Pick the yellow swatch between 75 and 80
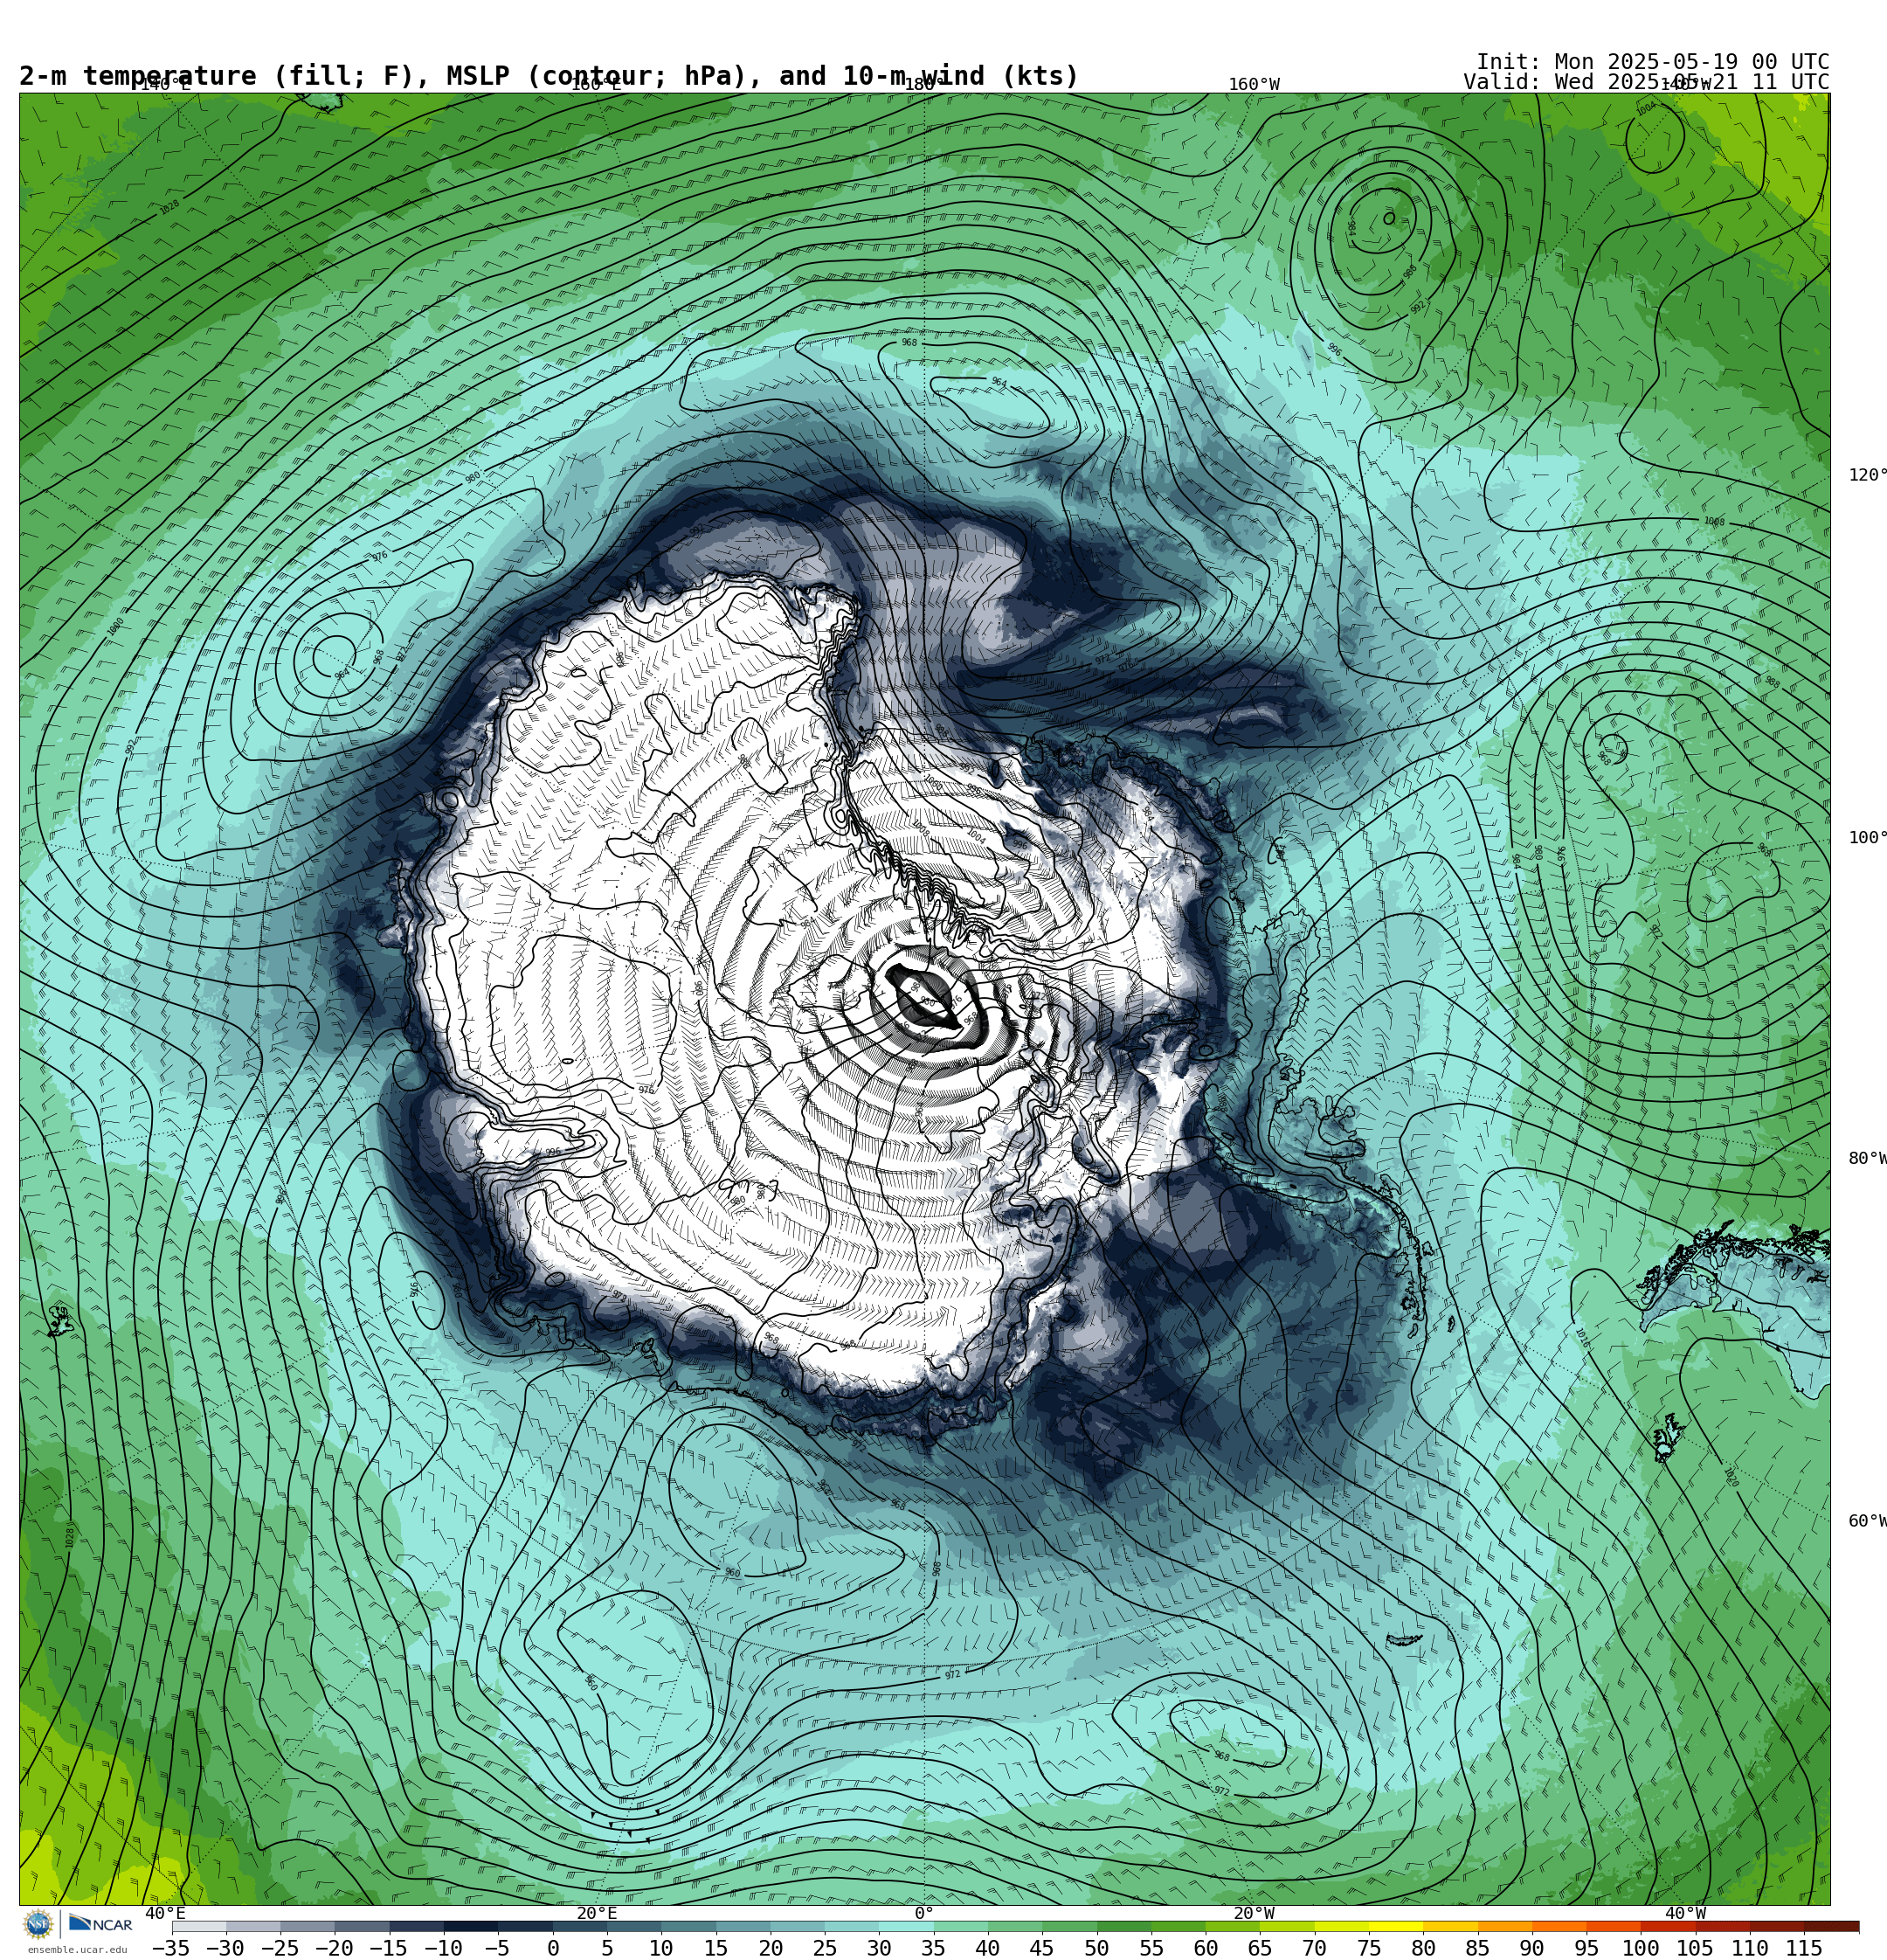 1396,1927
